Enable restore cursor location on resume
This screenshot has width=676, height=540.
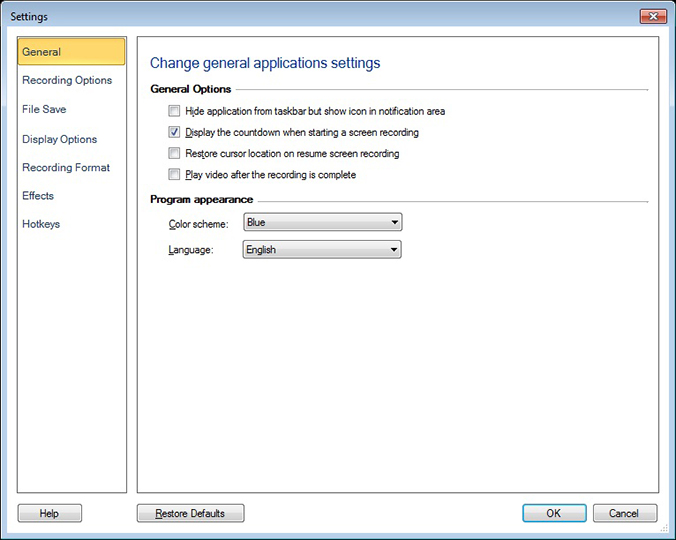[175, 154]
